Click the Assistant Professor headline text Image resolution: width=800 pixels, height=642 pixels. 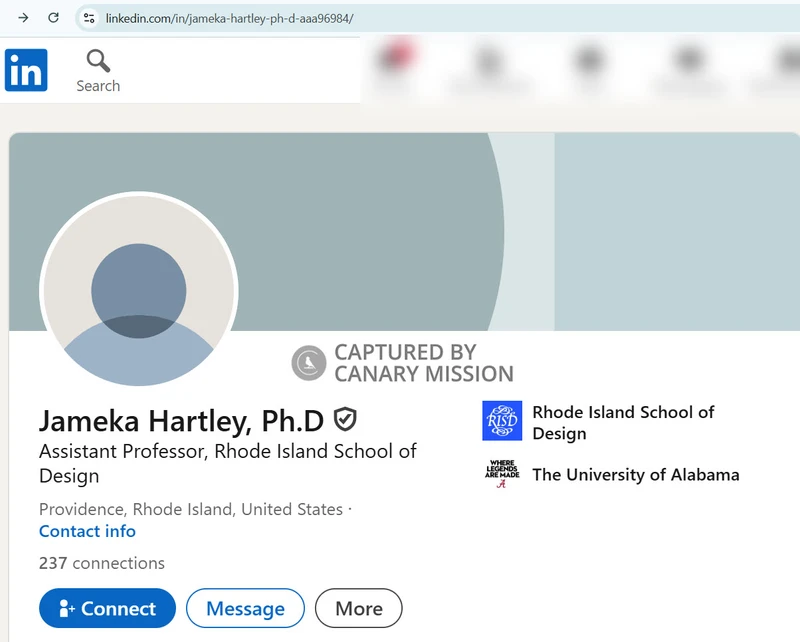point(228,463)
